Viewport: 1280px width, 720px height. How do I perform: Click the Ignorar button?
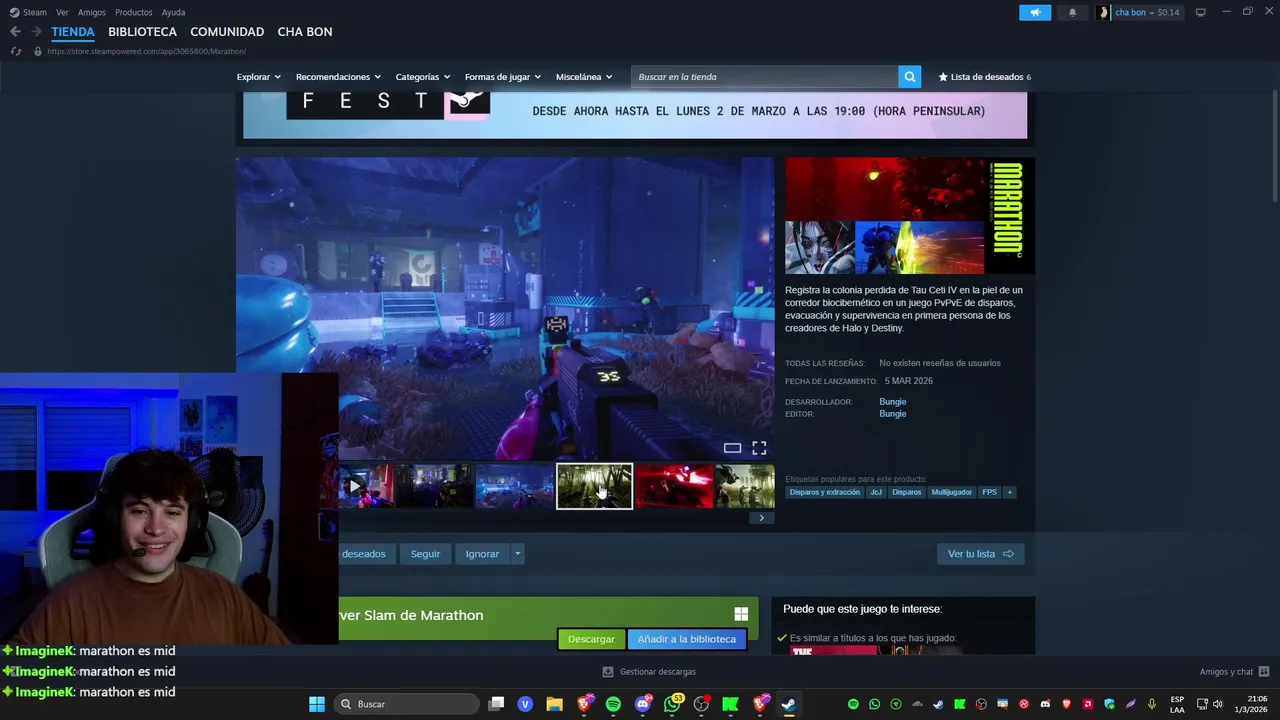click(482, 554)
